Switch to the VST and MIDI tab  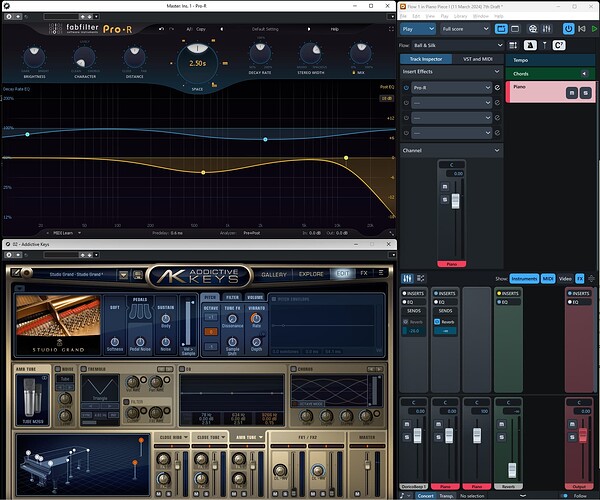click(478, 59)
